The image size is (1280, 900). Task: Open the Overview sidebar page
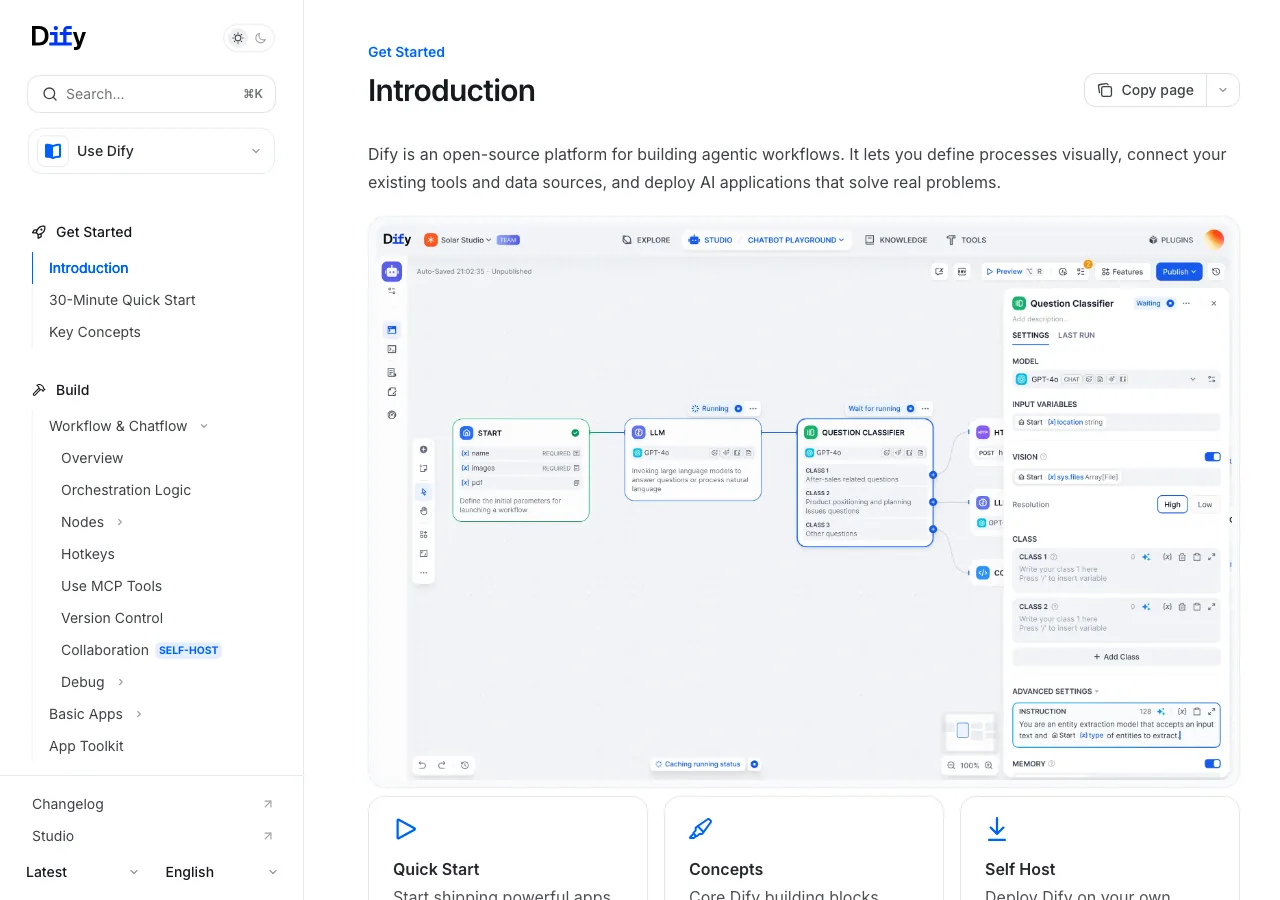(x=92, y=458)
